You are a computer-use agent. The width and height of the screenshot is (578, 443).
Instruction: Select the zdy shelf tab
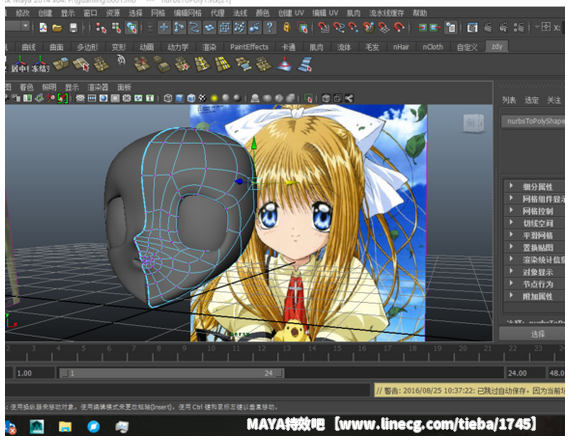point(497,46)
